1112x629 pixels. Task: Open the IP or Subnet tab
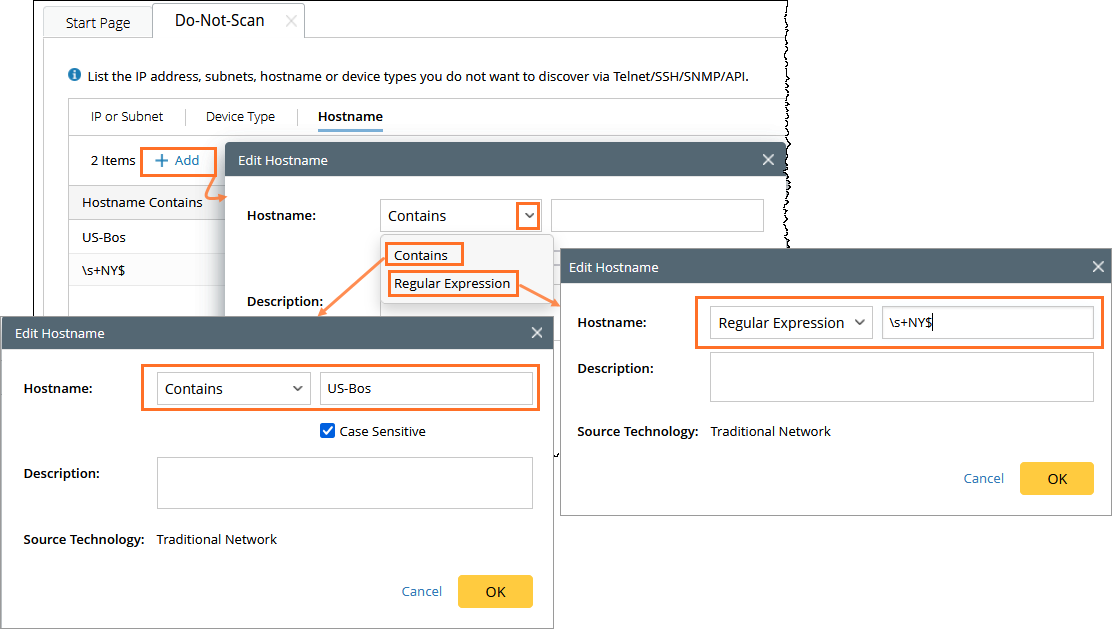(x=127, y=117)
